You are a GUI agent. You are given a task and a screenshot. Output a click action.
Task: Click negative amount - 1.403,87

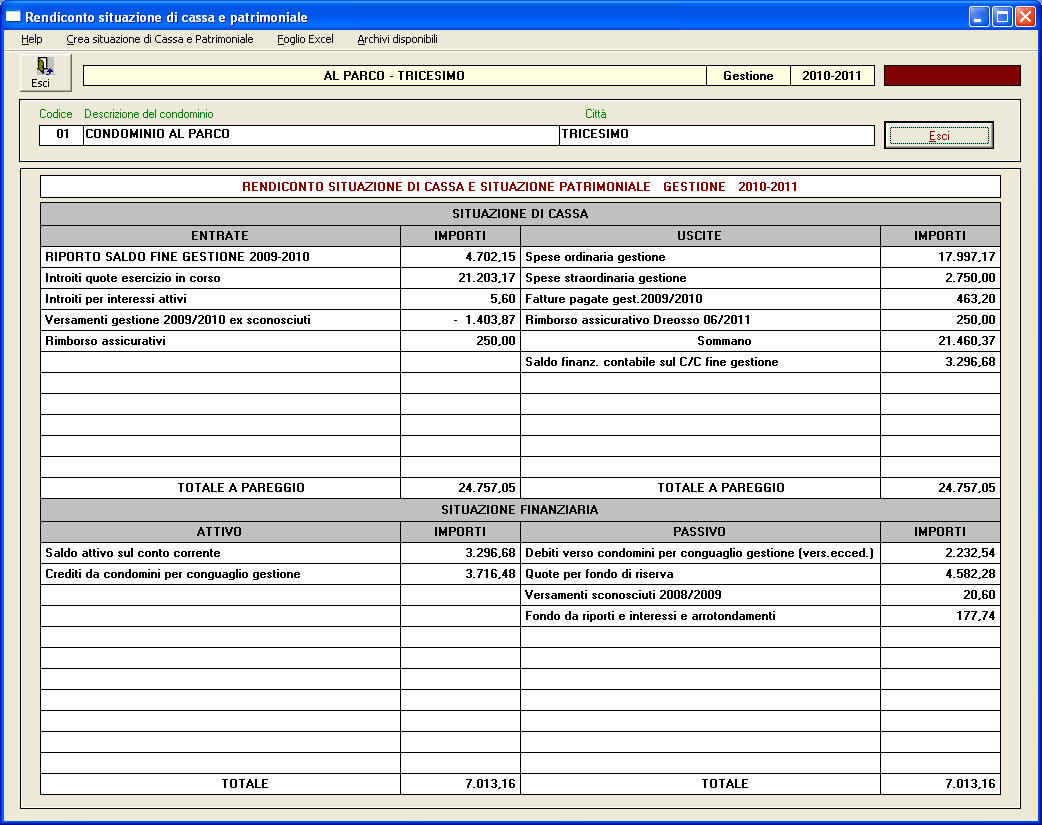(461, 320)
